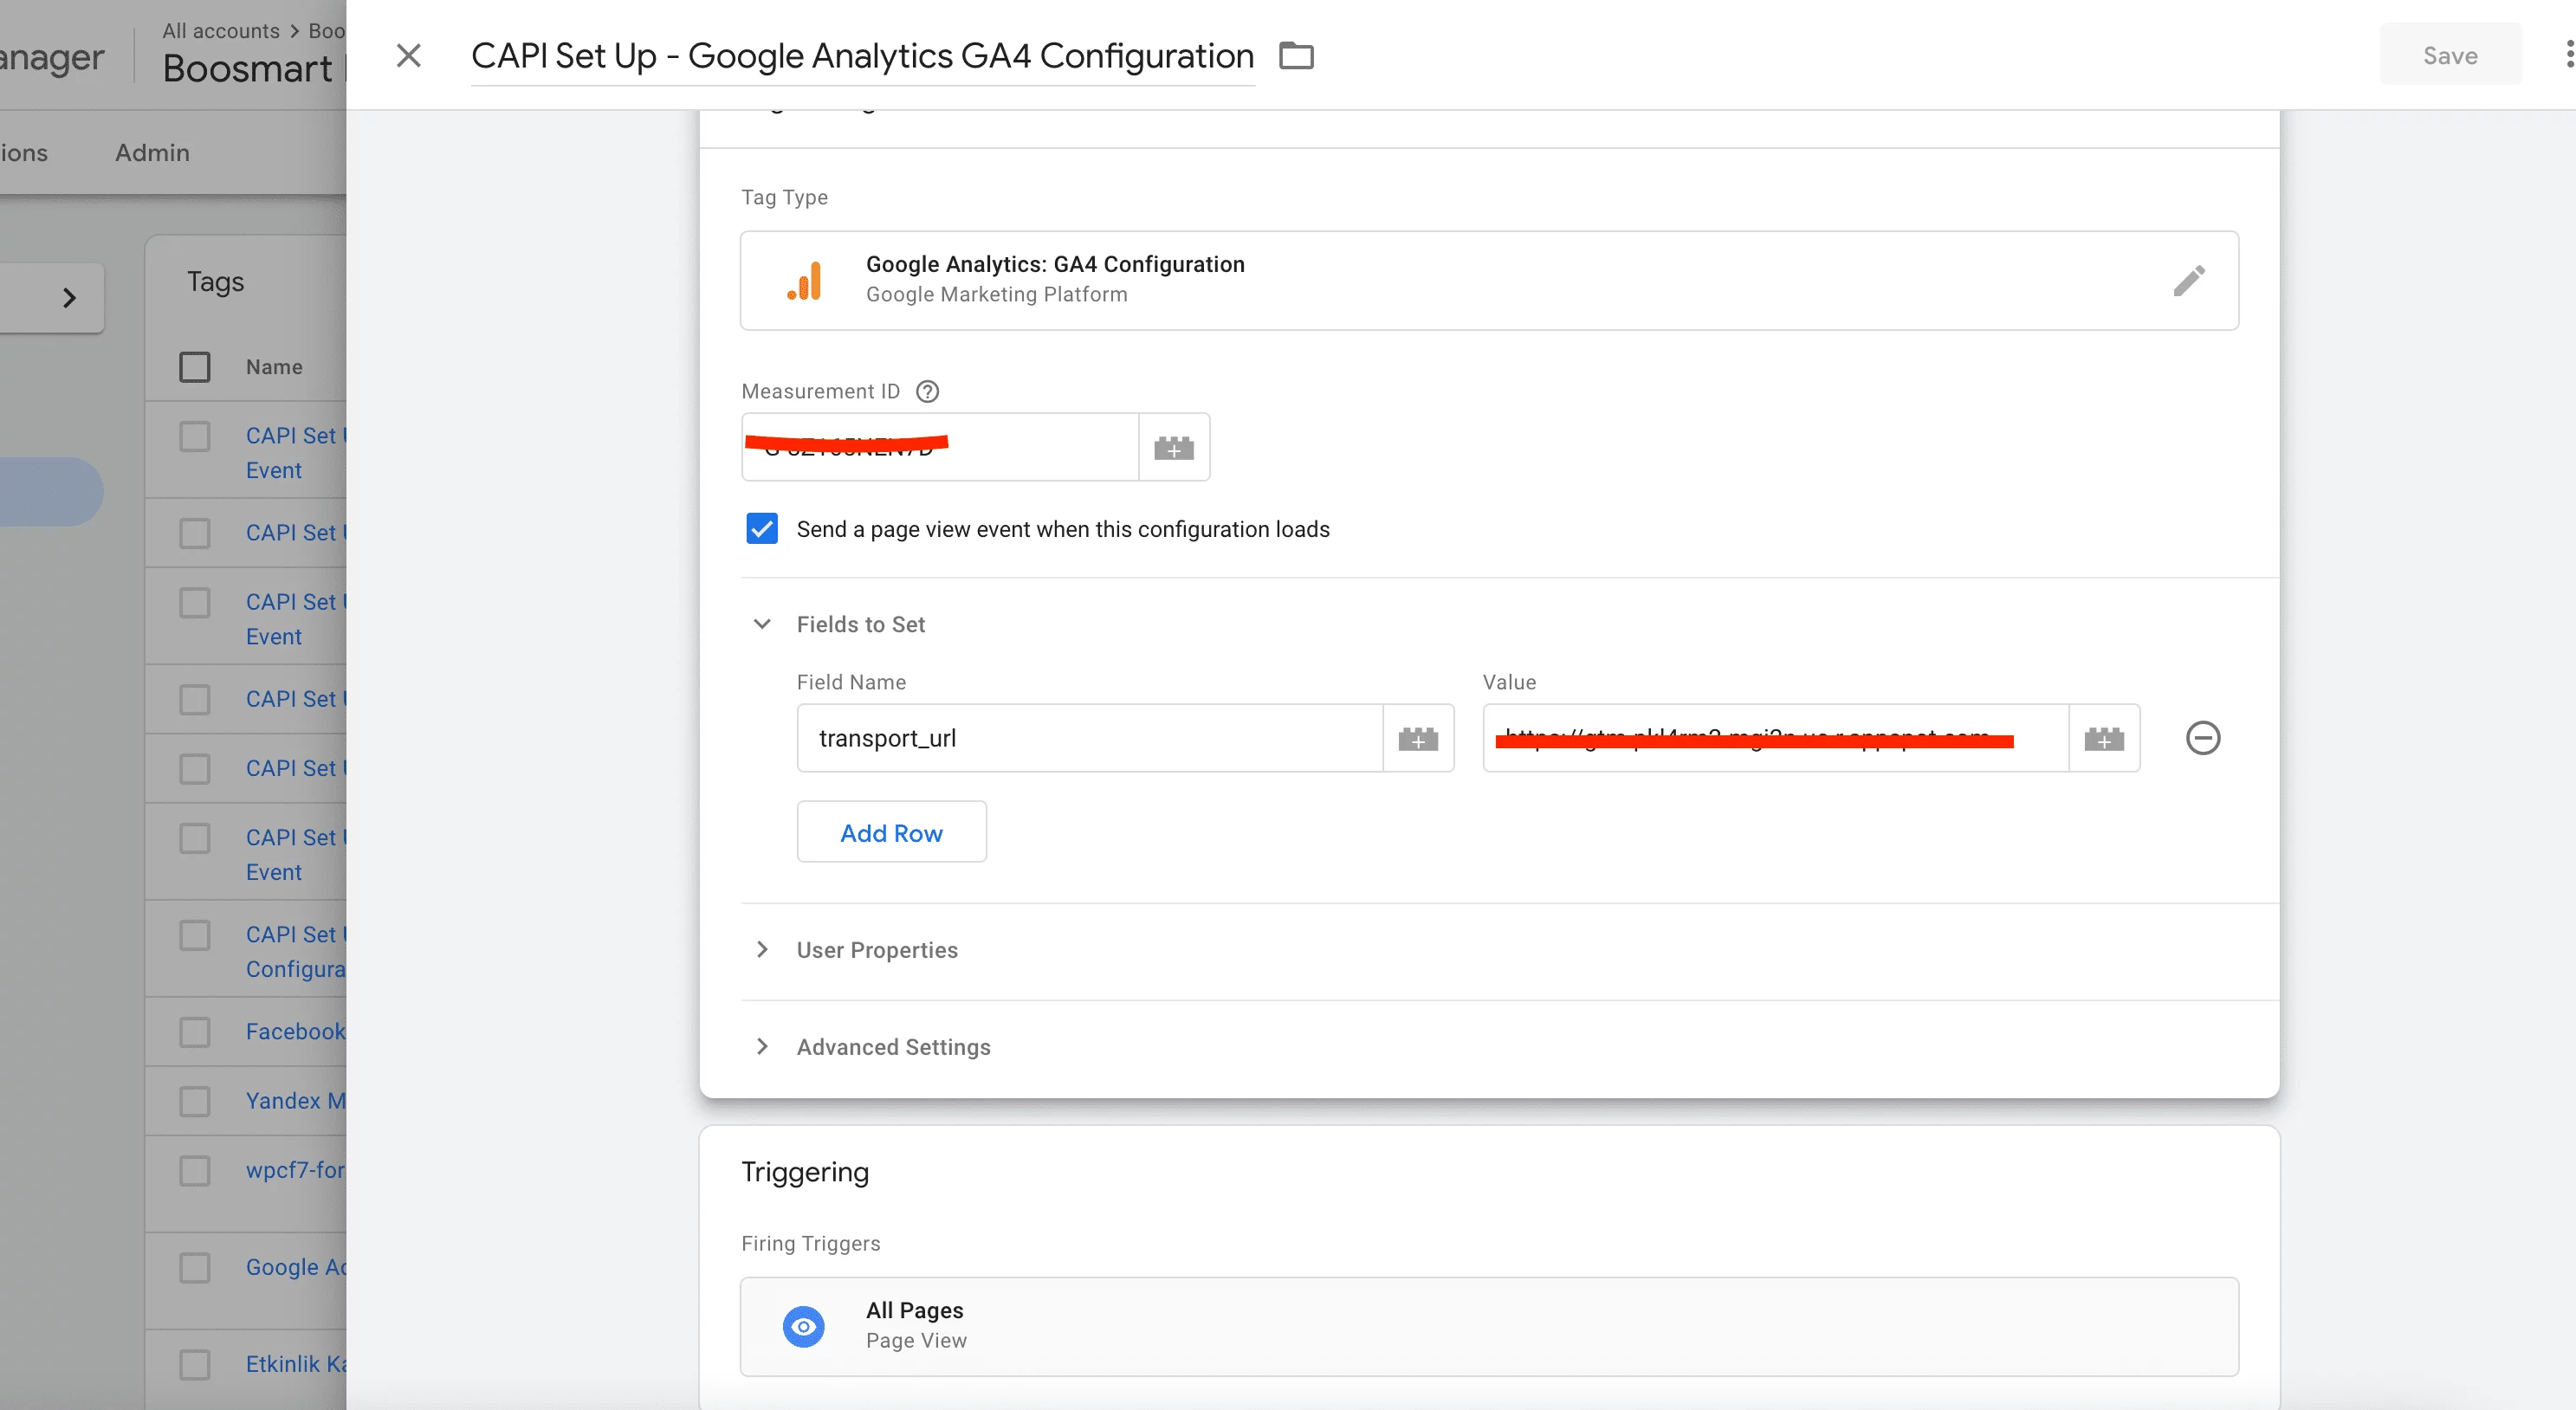2576x1410 pixels.
Task: Click the Save button
Action: click(2449, 55)
